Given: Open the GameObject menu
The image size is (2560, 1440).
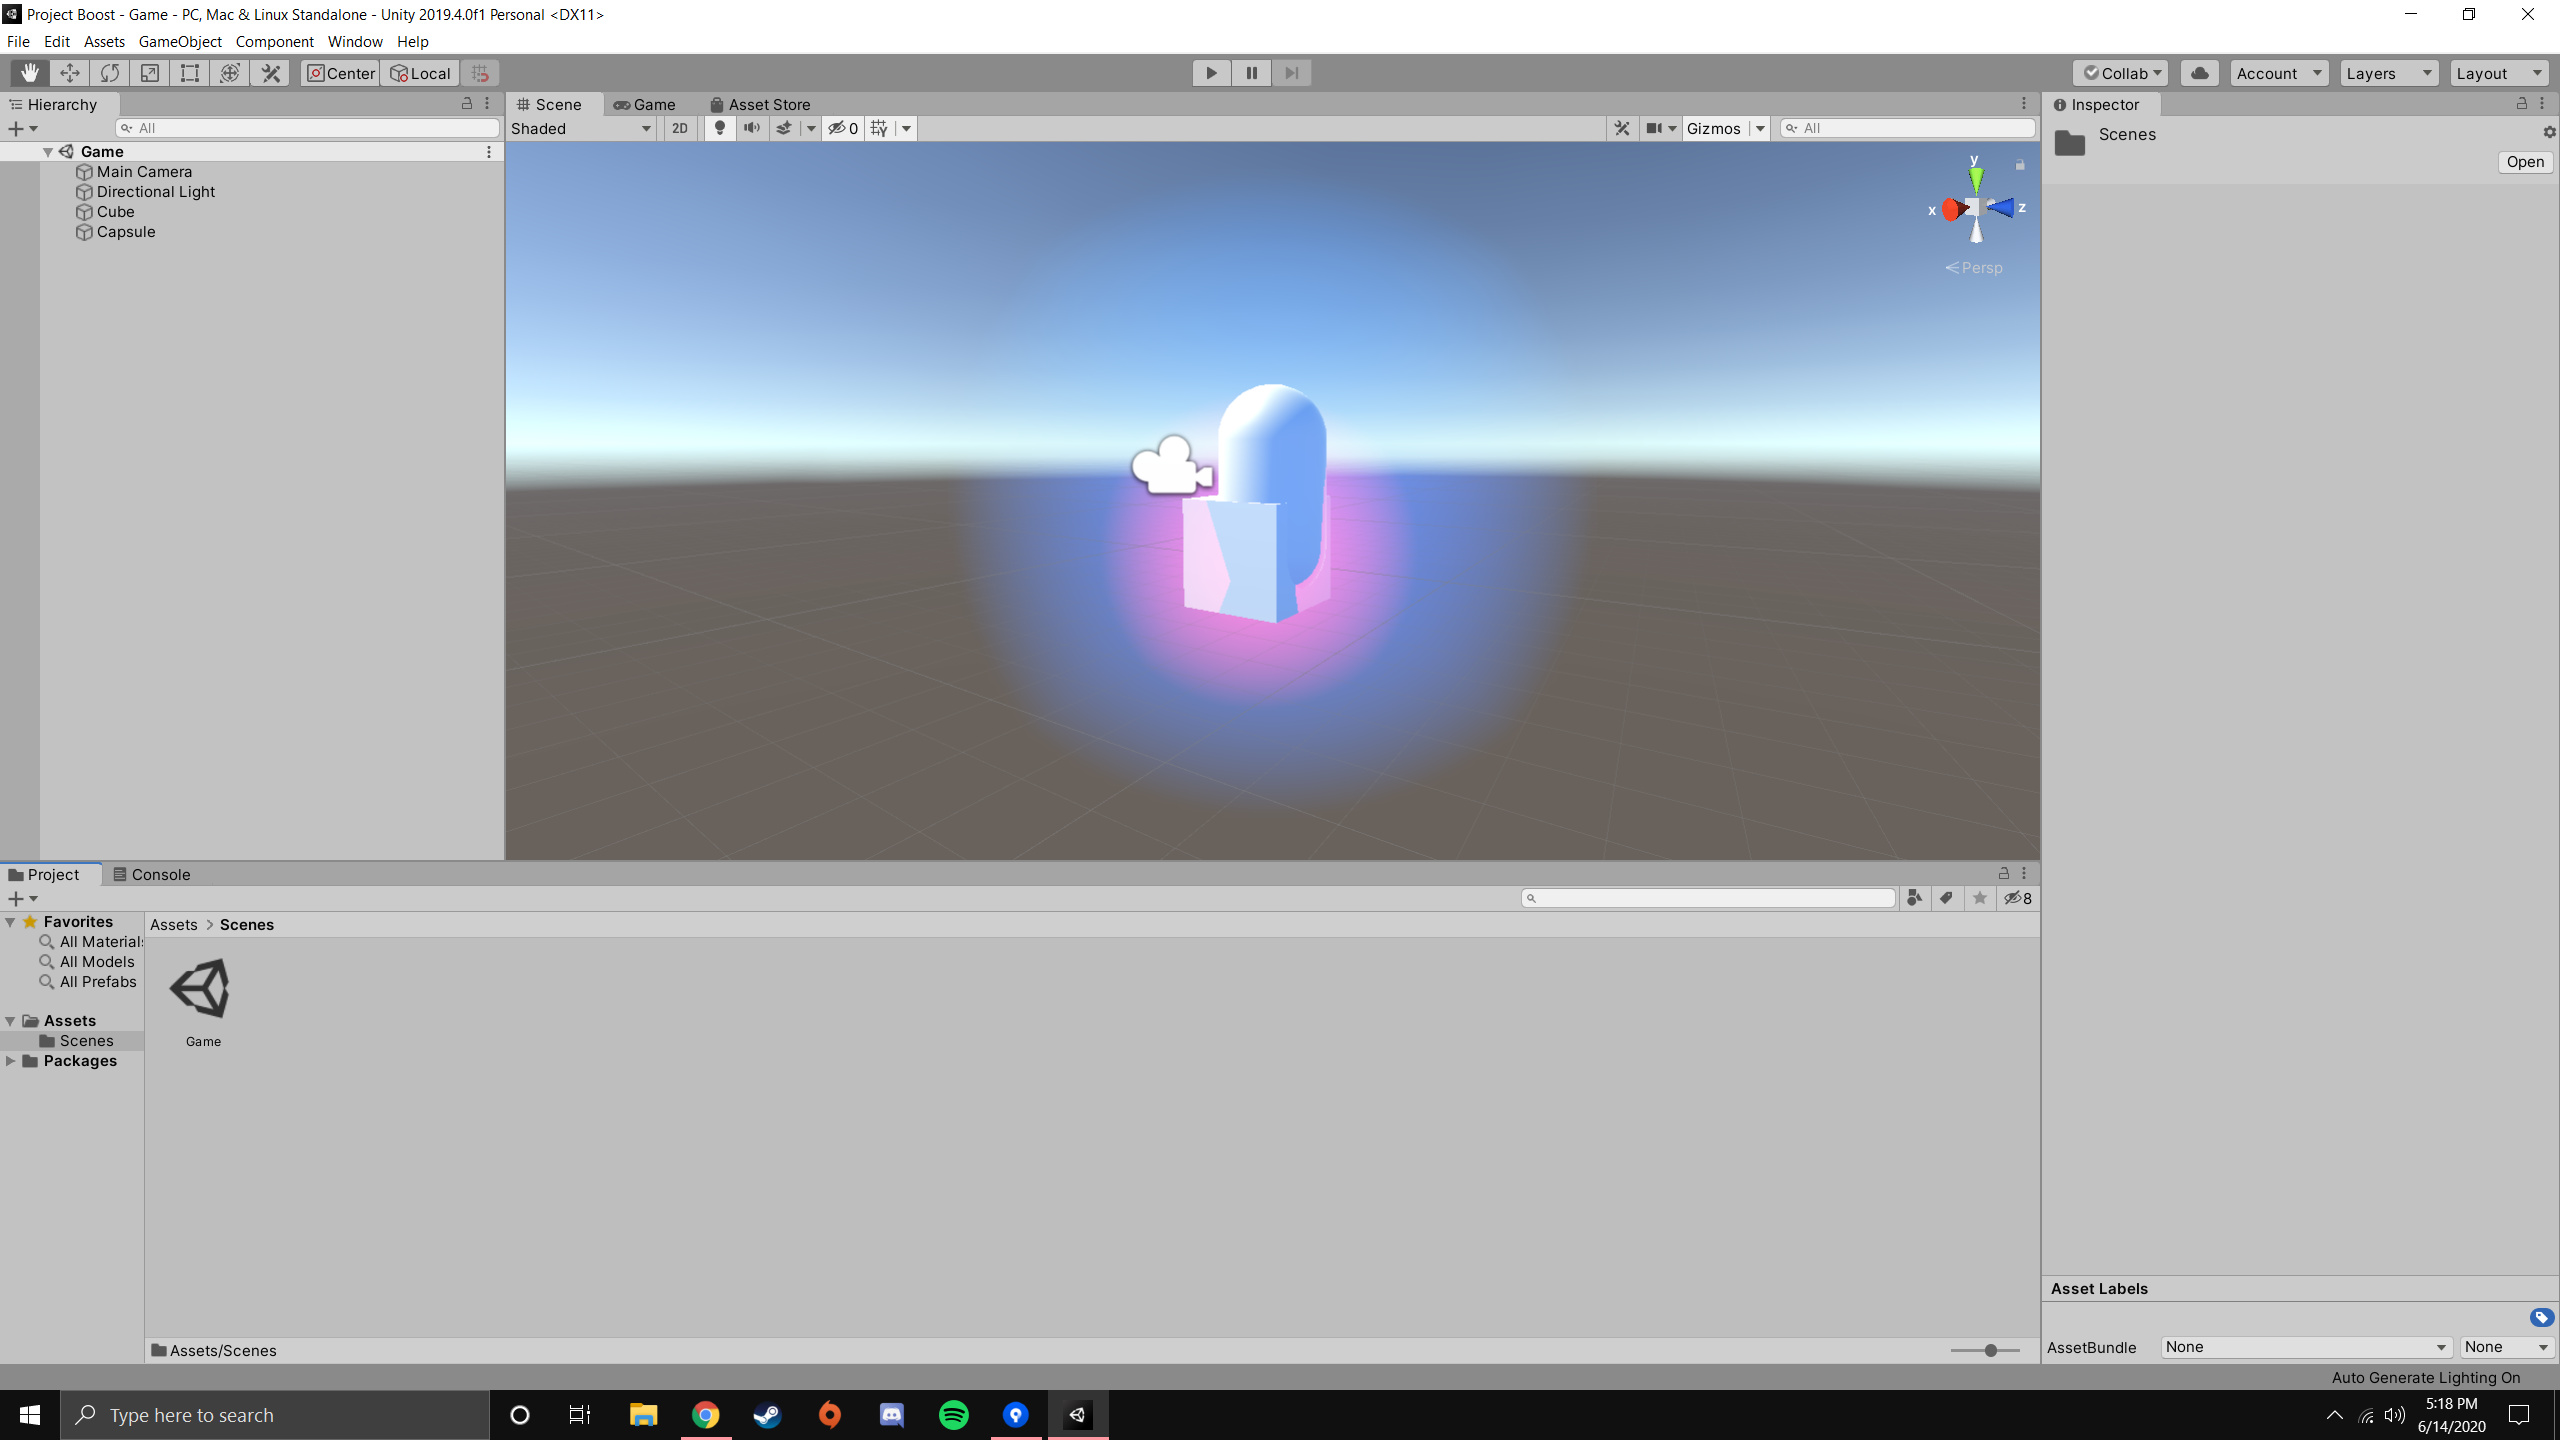Looking at the screenshot, I should tap(180, 41).
